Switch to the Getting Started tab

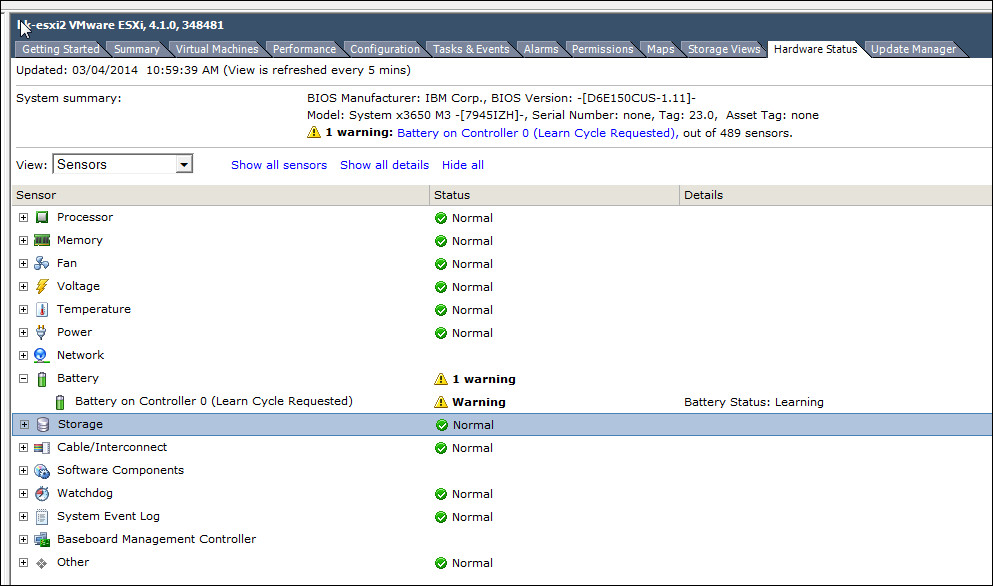click(60, 49)
